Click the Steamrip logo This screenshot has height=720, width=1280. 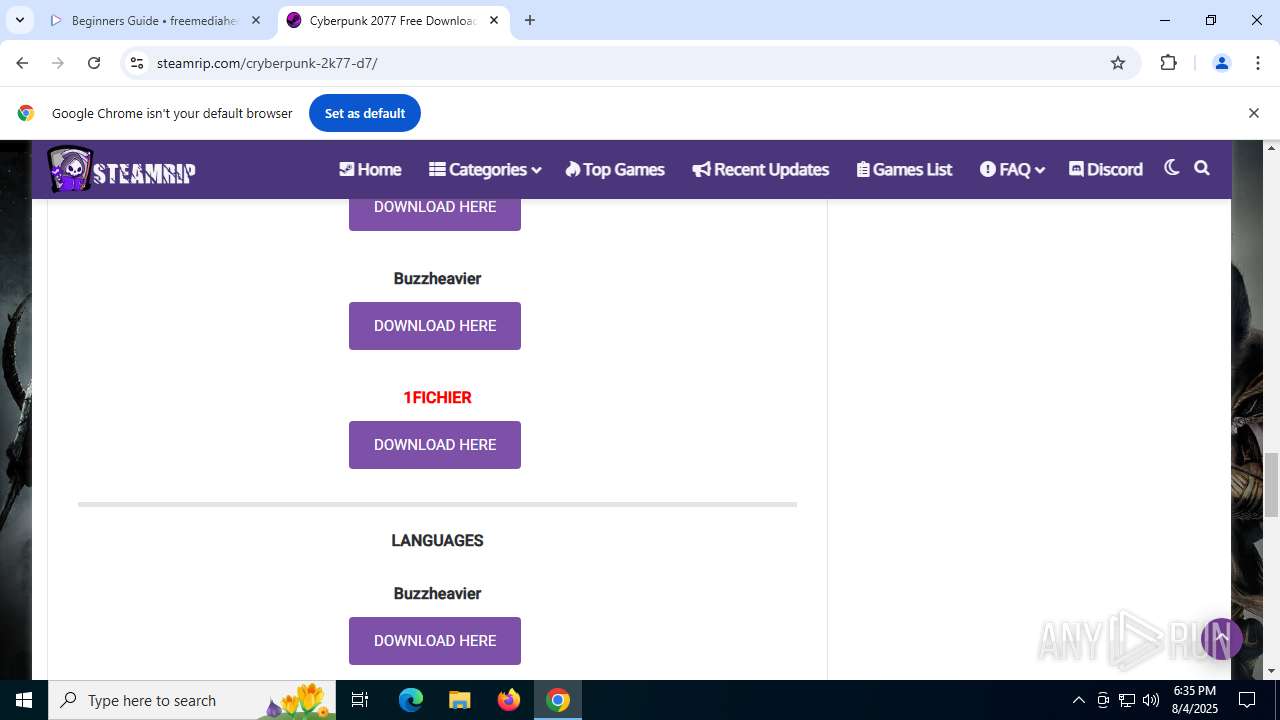click(121, 169)
